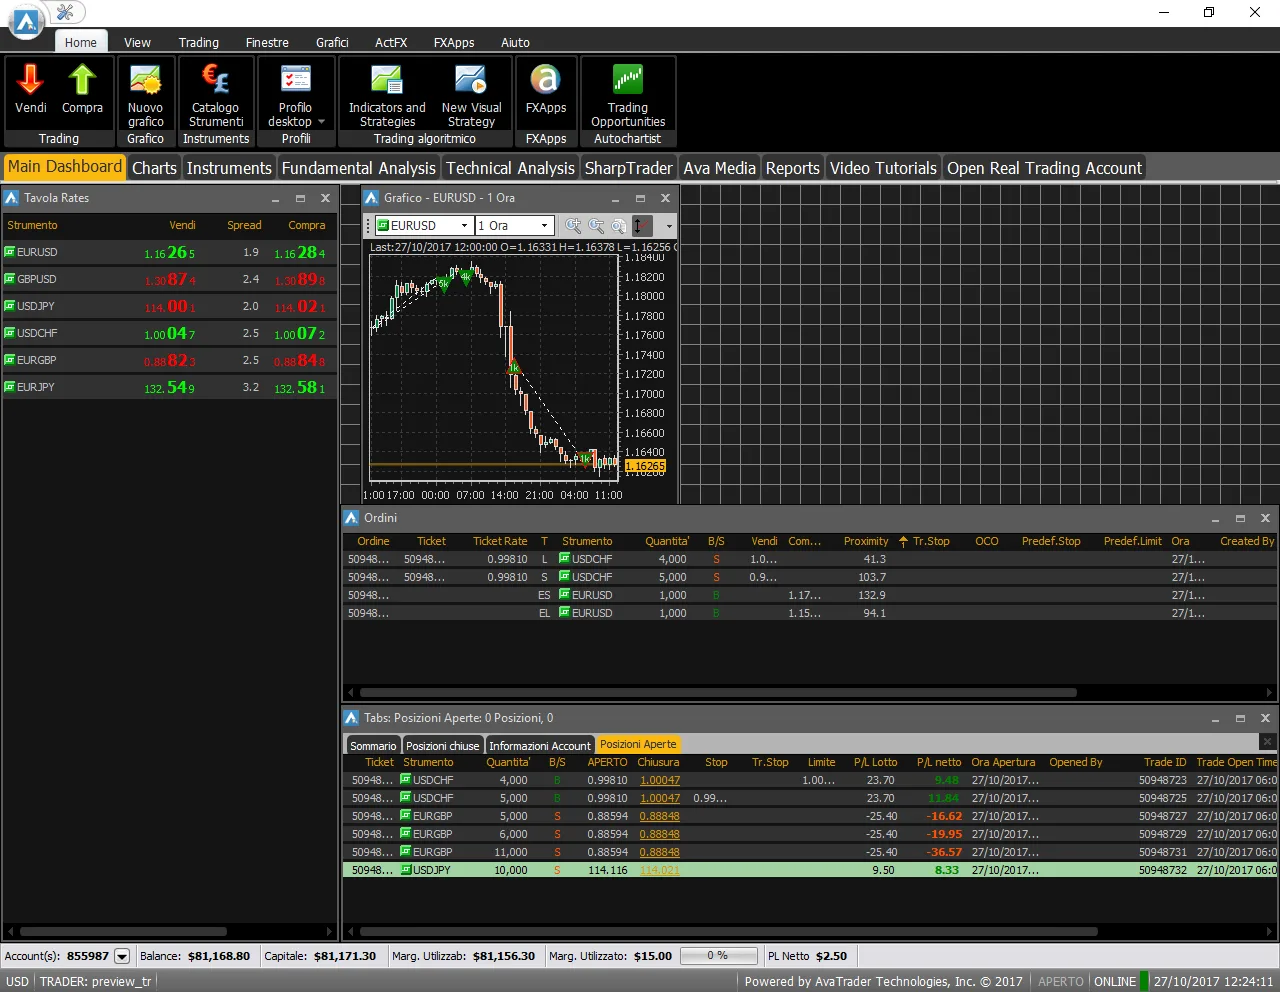Click the USDCHF instrument icon in Tavola Rates
This screenshot has width=1280, height=992.
pyautogui.click(x=10, y=333)
